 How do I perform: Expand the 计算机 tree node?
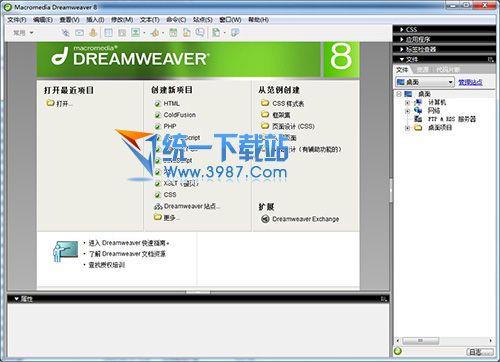(x=407, y=102)
